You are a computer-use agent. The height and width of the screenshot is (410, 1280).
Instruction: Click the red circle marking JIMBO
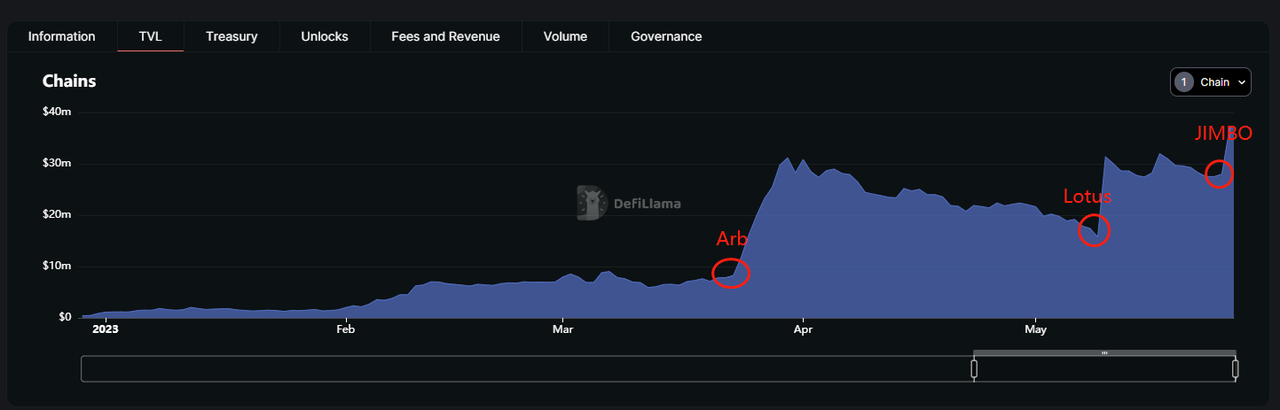pyautogui.click(x=1219, y=174)
